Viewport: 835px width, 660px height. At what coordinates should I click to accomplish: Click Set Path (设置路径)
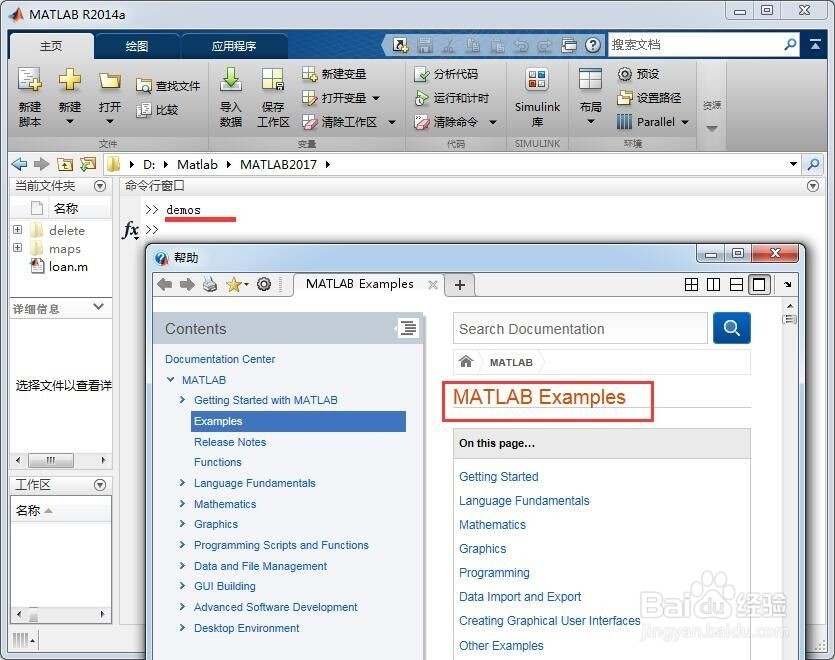[649, 98]
